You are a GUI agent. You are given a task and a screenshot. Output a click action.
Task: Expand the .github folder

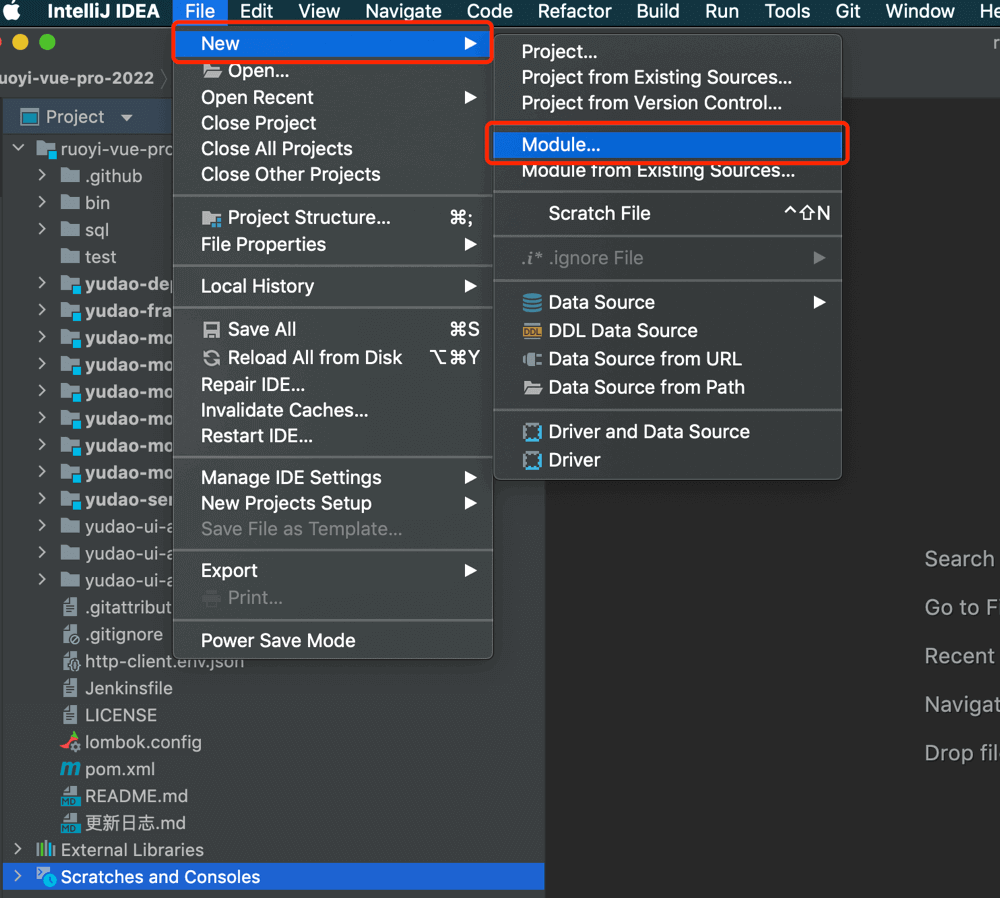(x=42, y=175)
